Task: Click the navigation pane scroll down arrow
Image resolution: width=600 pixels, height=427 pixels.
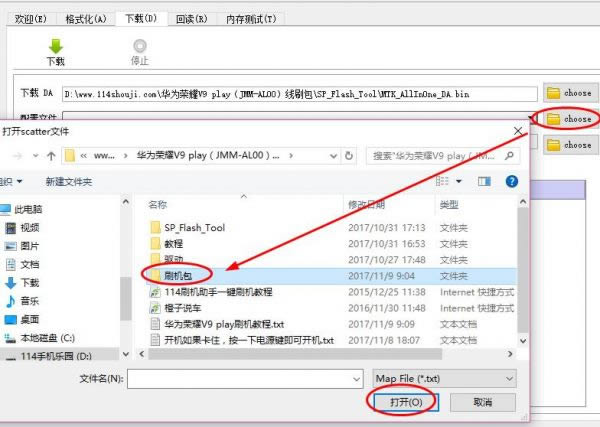Action: pos(126,354)
